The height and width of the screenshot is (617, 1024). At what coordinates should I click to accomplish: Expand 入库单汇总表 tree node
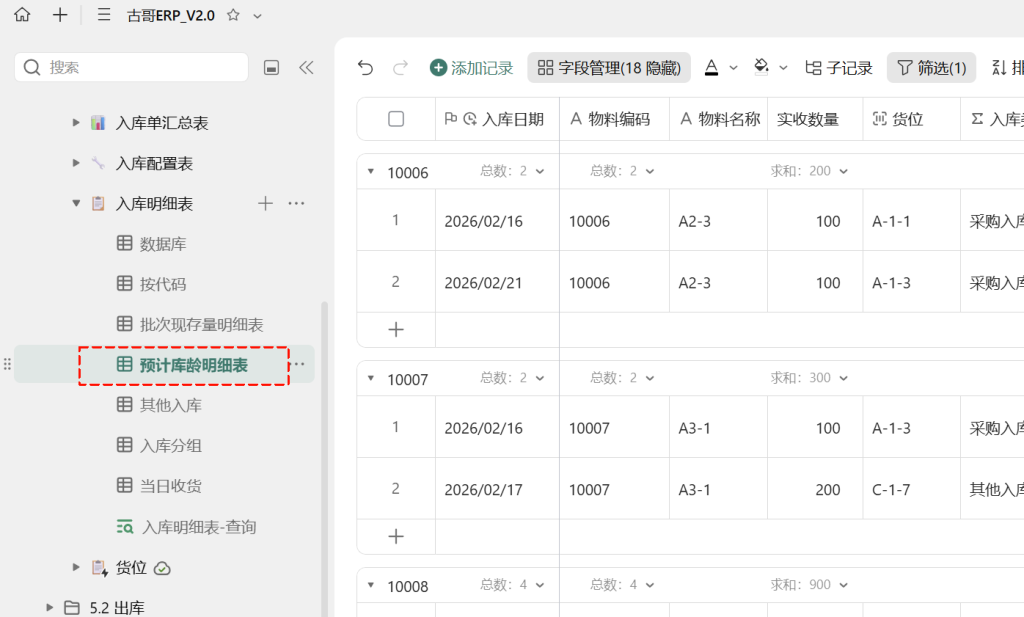(76, 122)
